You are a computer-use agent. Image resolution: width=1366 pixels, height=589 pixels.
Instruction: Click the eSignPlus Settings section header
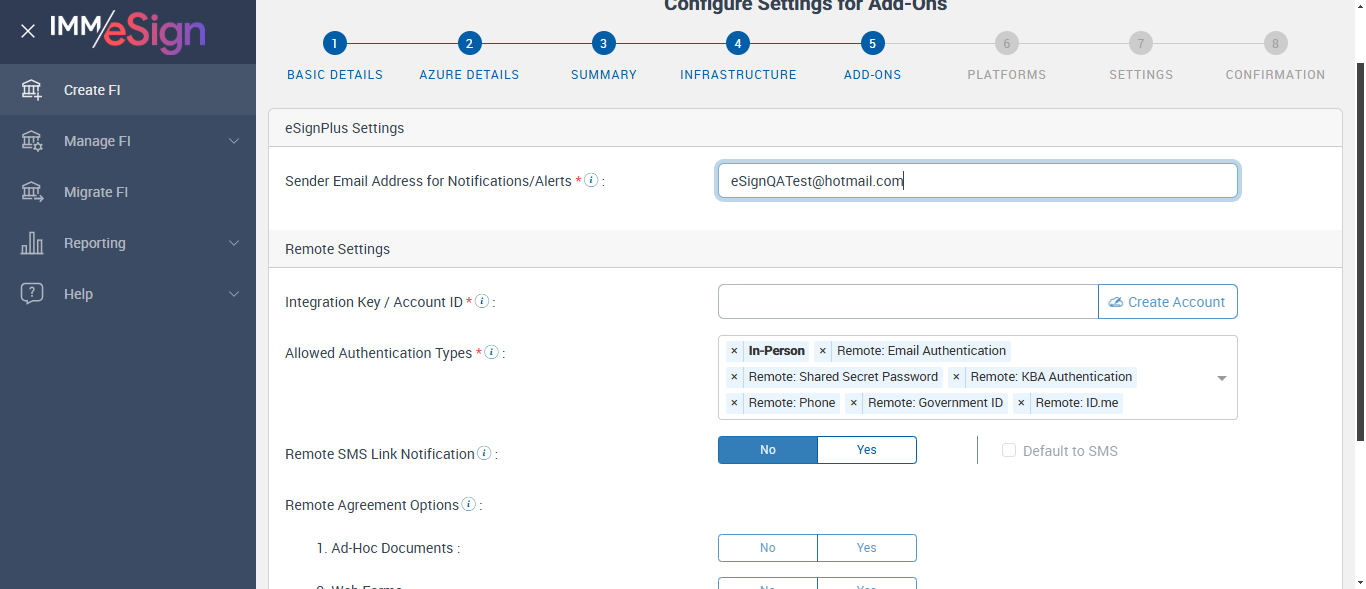(x=805, y=128)
